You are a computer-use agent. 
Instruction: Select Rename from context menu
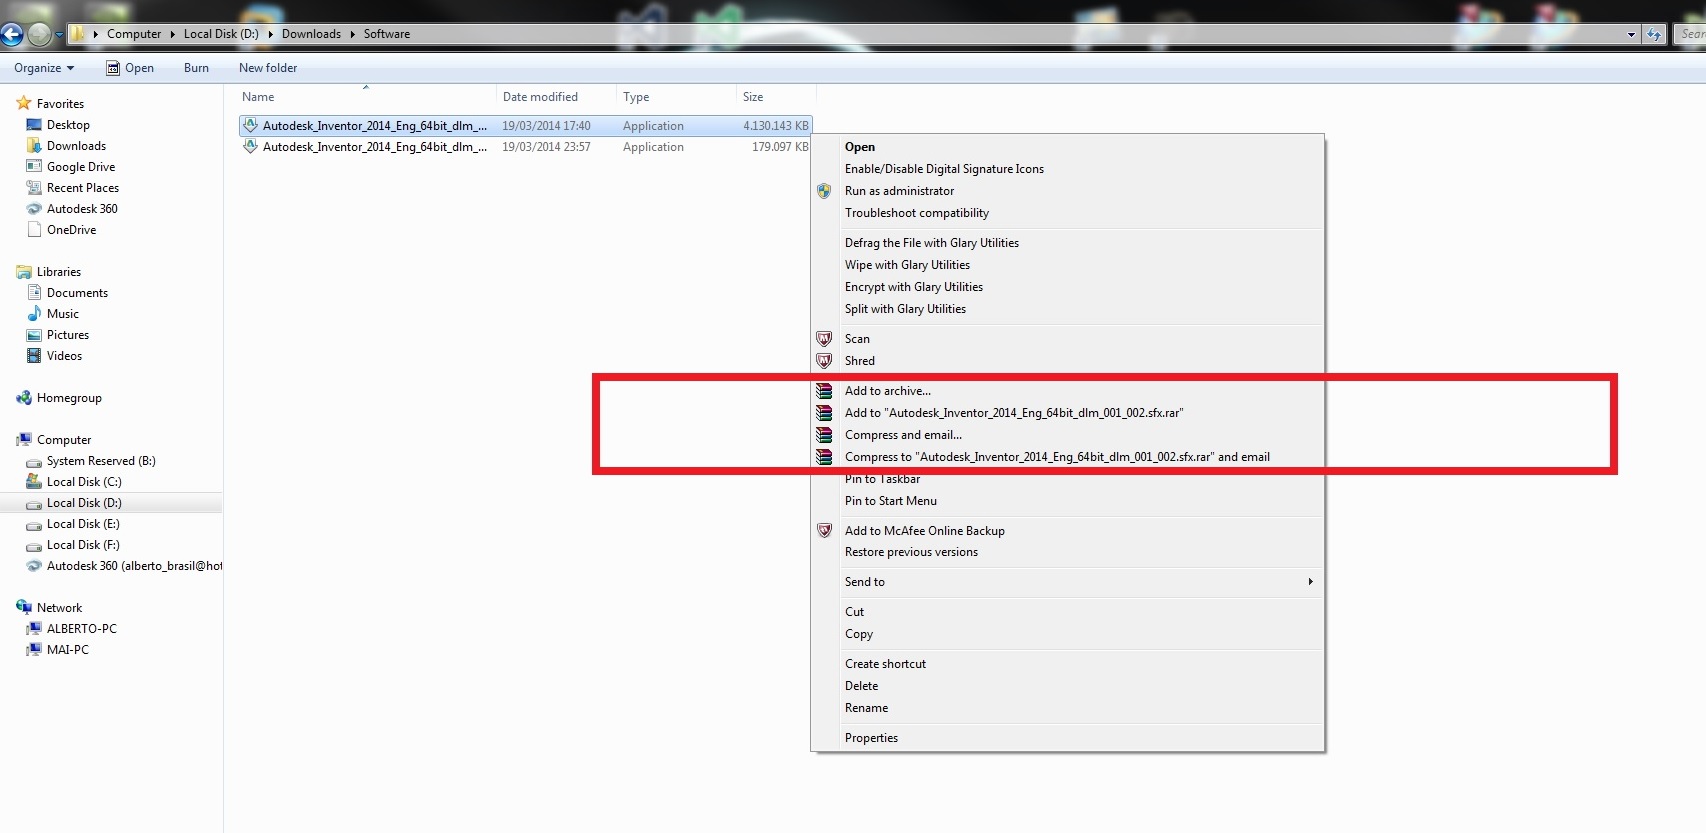click(x=866, y=708)
